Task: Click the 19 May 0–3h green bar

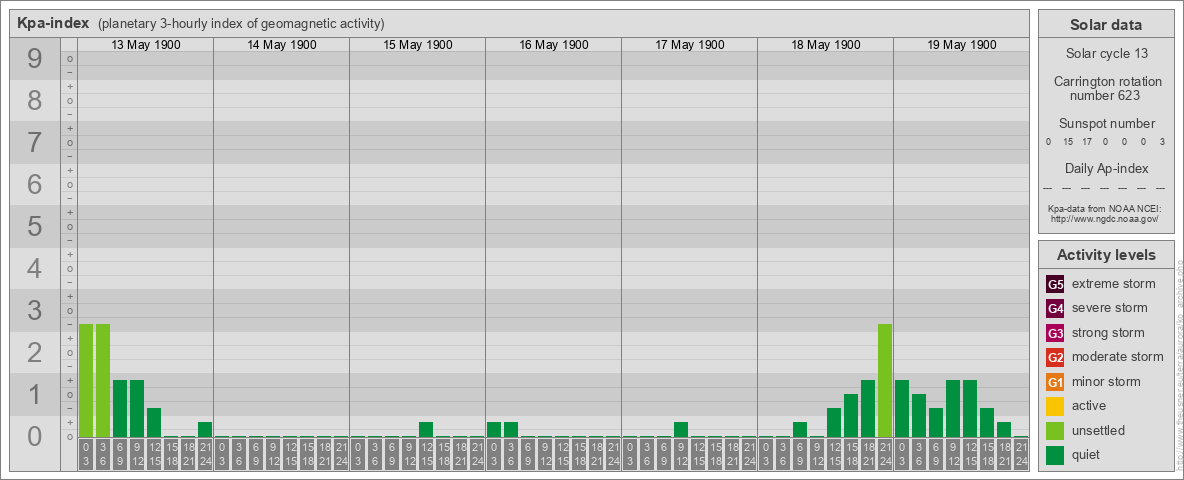Action: 902,408
